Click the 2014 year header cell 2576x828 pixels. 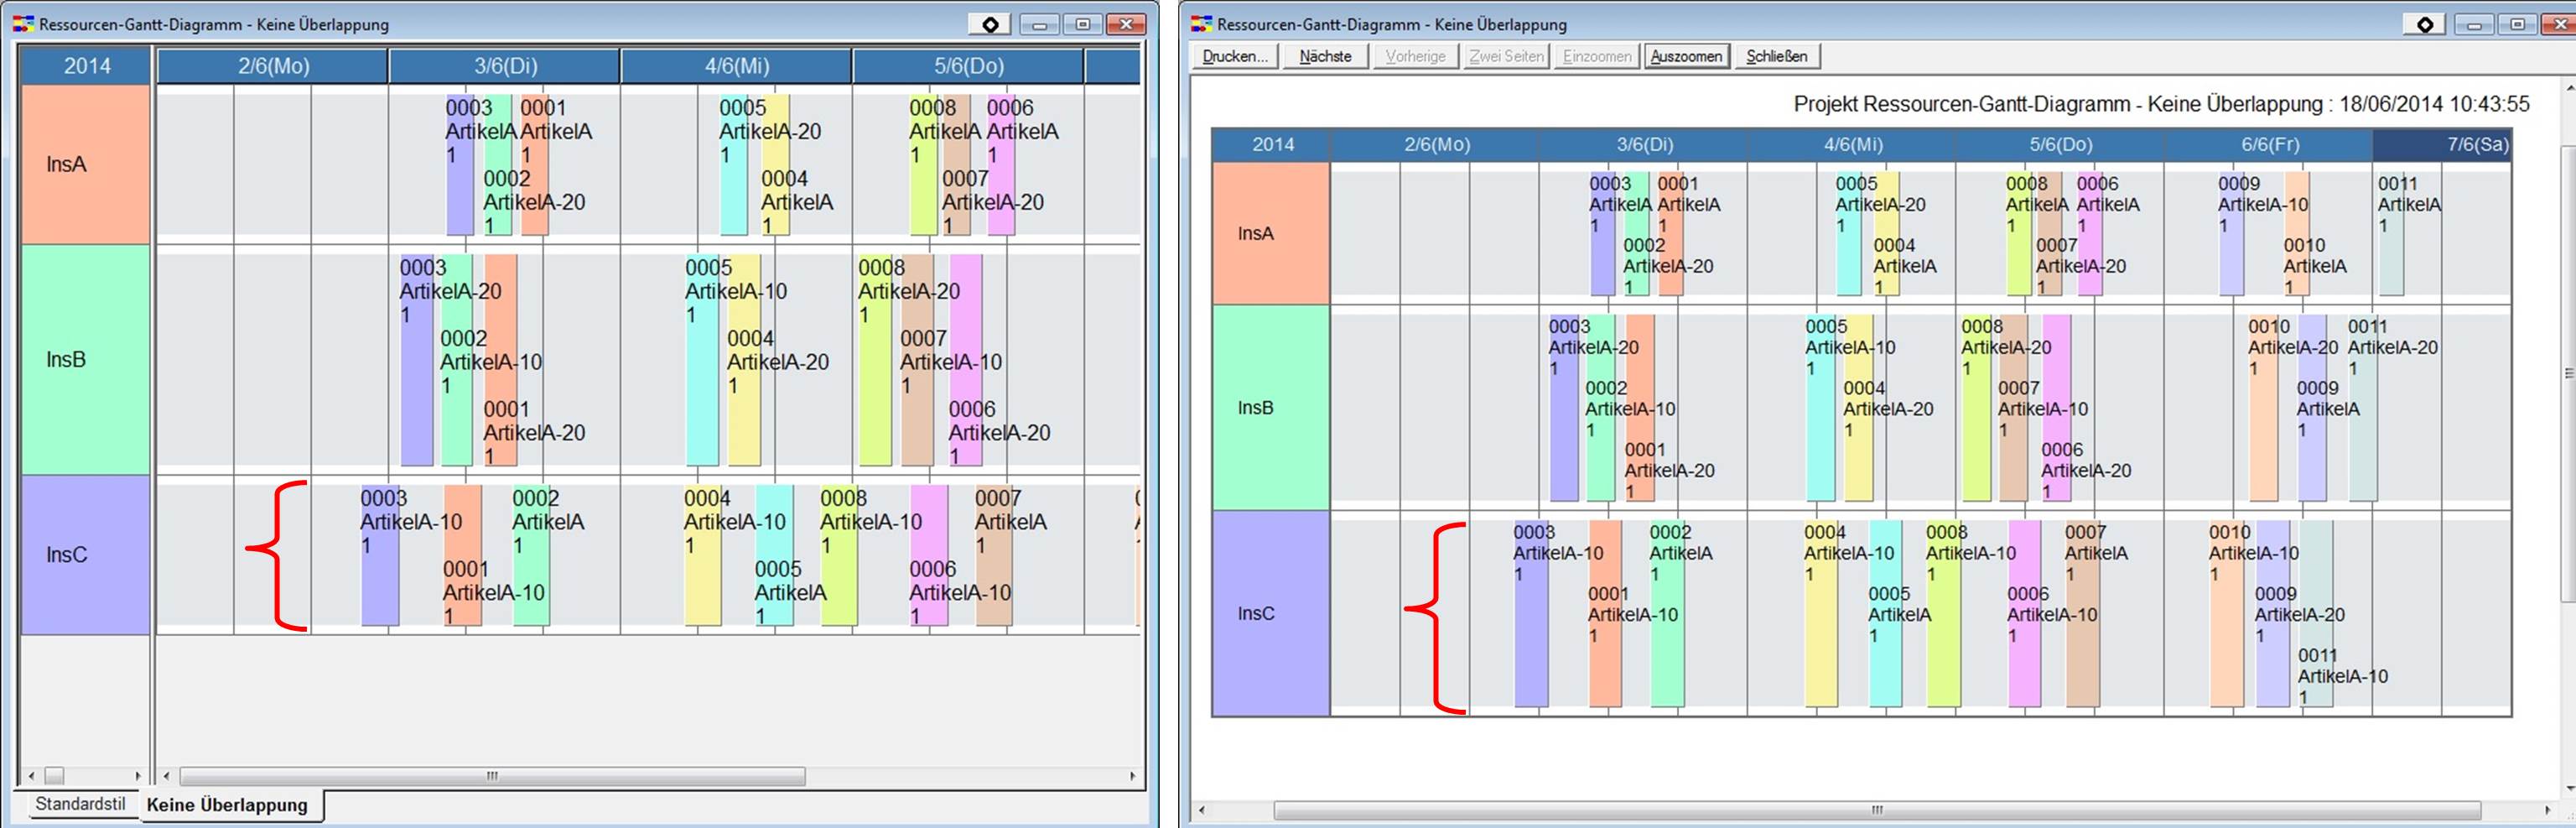point(88,66)
